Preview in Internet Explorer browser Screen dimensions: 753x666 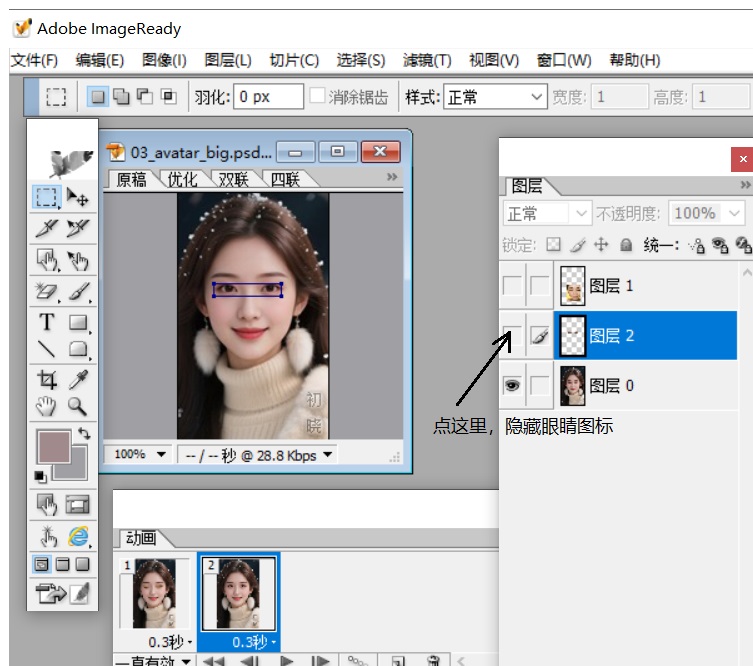pyautogui.click(x=78, y=537)
